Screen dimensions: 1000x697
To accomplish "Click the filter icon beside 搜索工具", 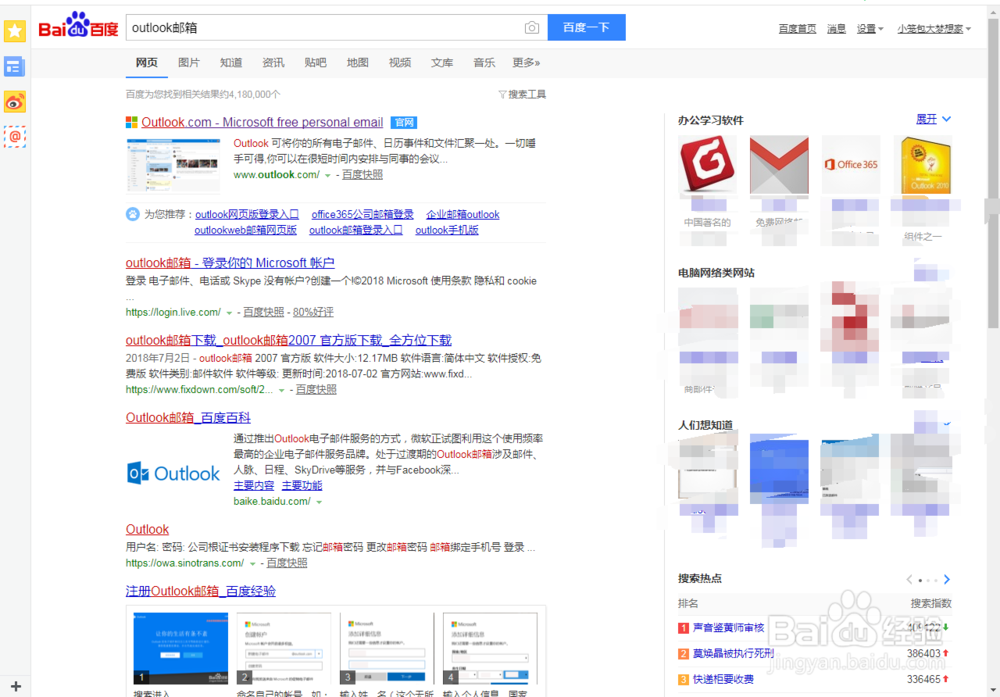I will (502, 94).
